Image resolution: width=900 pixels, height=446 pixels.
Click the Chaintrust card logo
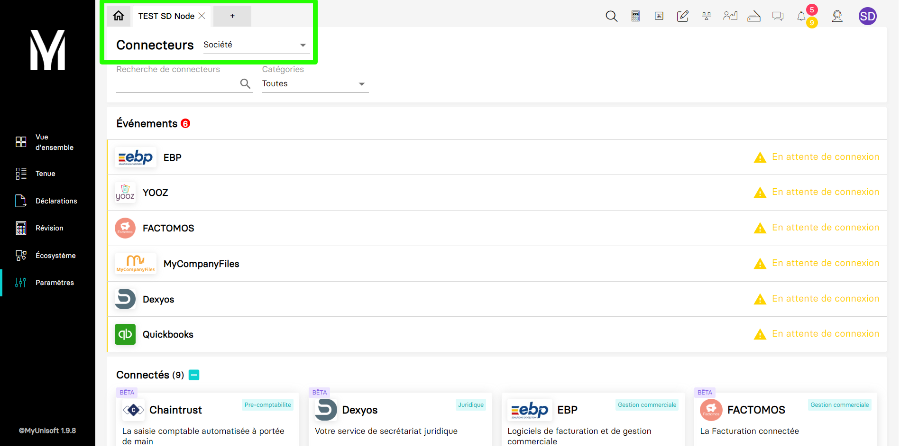(x=133, y=410)
